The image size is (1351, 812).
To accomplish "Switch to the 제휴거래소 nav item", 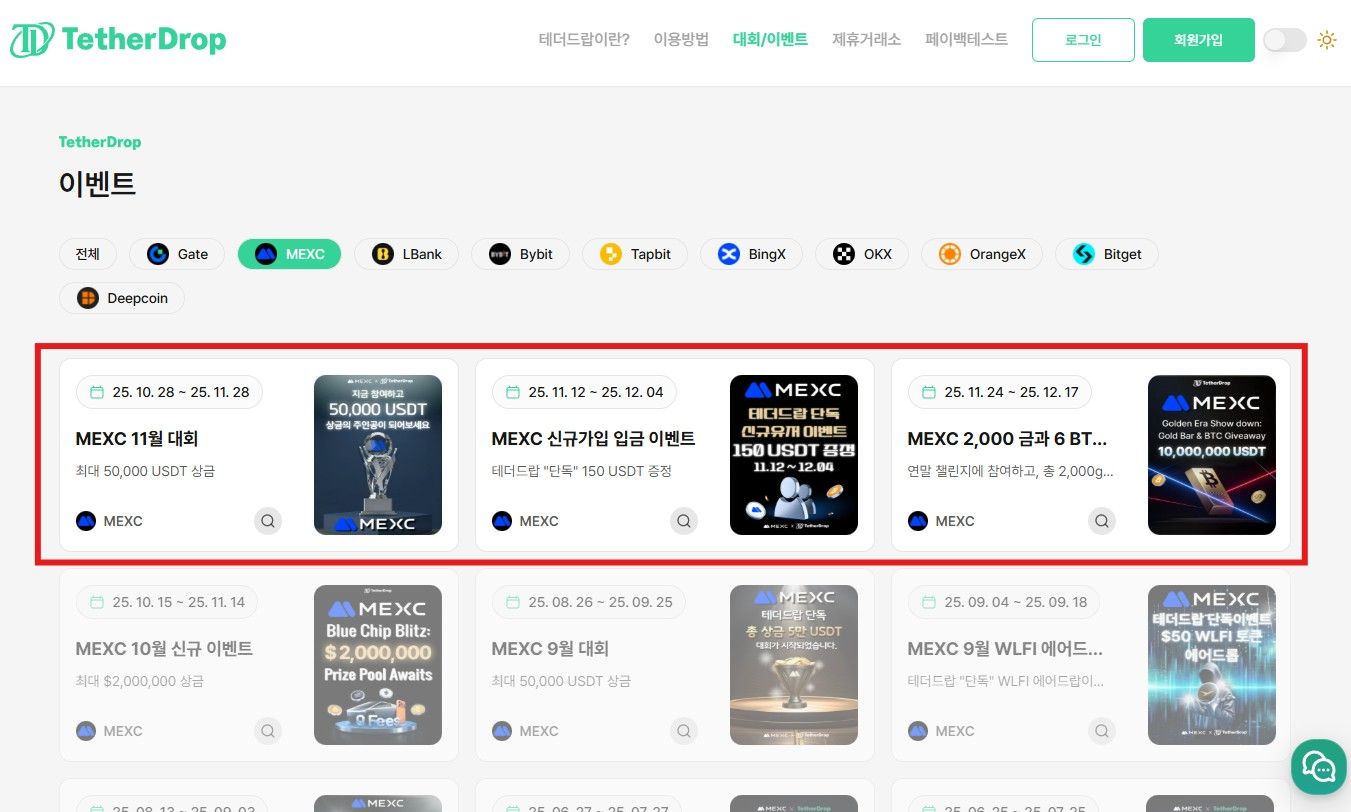I will [x=866, y=40].
